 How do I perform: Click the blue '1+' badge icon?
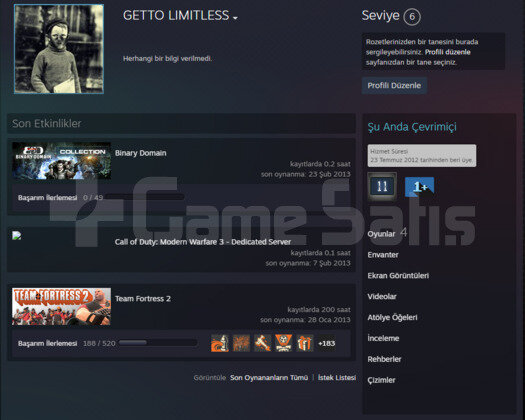click(x=420, y=187)
